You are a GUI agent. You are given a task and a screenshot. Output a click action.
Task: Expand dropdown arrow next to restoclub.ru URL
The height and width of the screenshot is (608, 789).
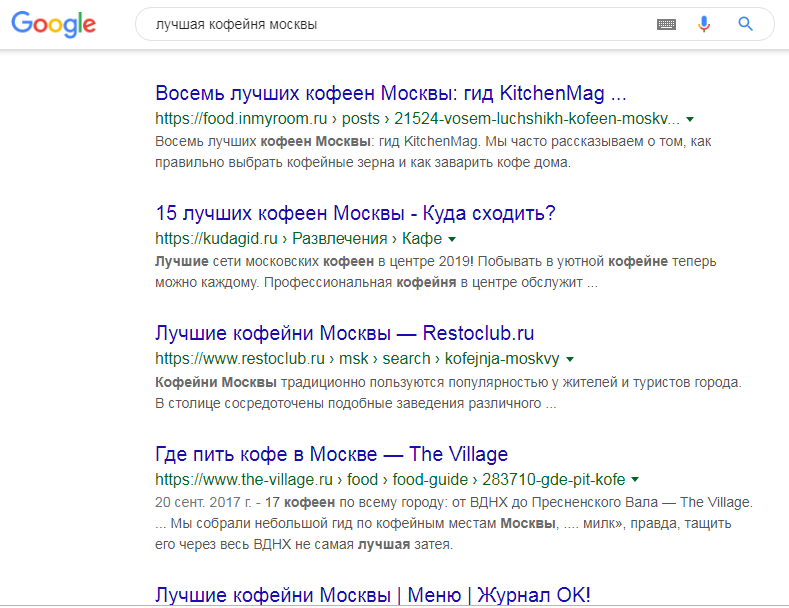(x=570, y=359)
